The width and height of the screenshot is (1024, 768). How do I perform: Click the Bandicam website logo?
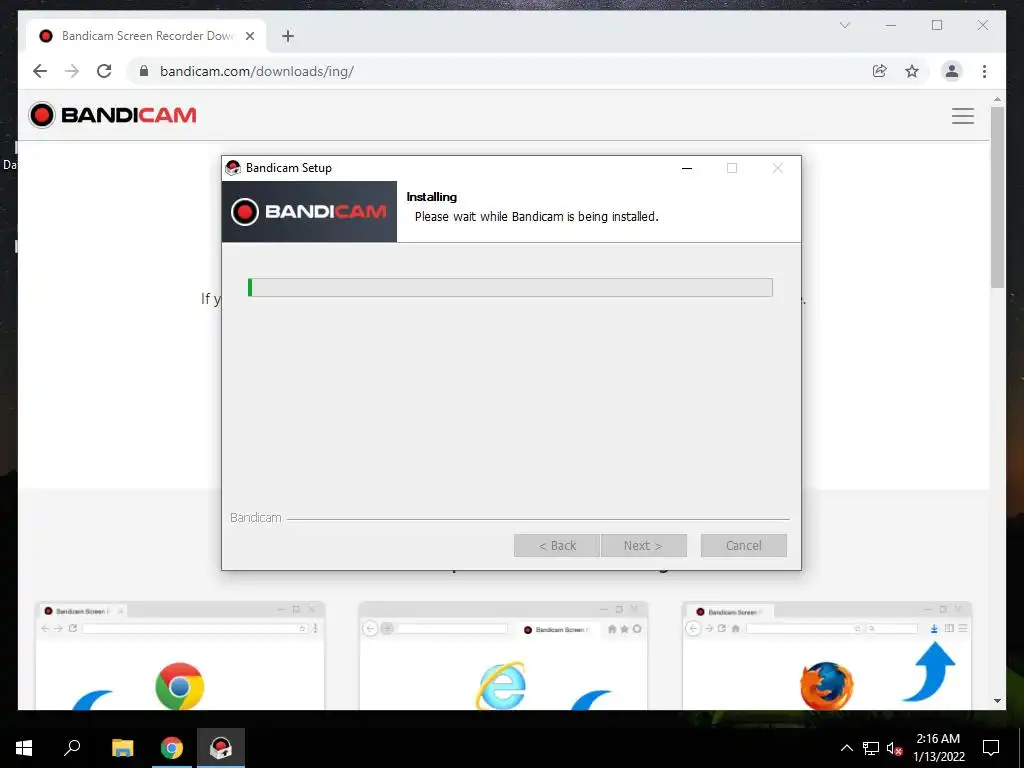(x=112, y=115)
